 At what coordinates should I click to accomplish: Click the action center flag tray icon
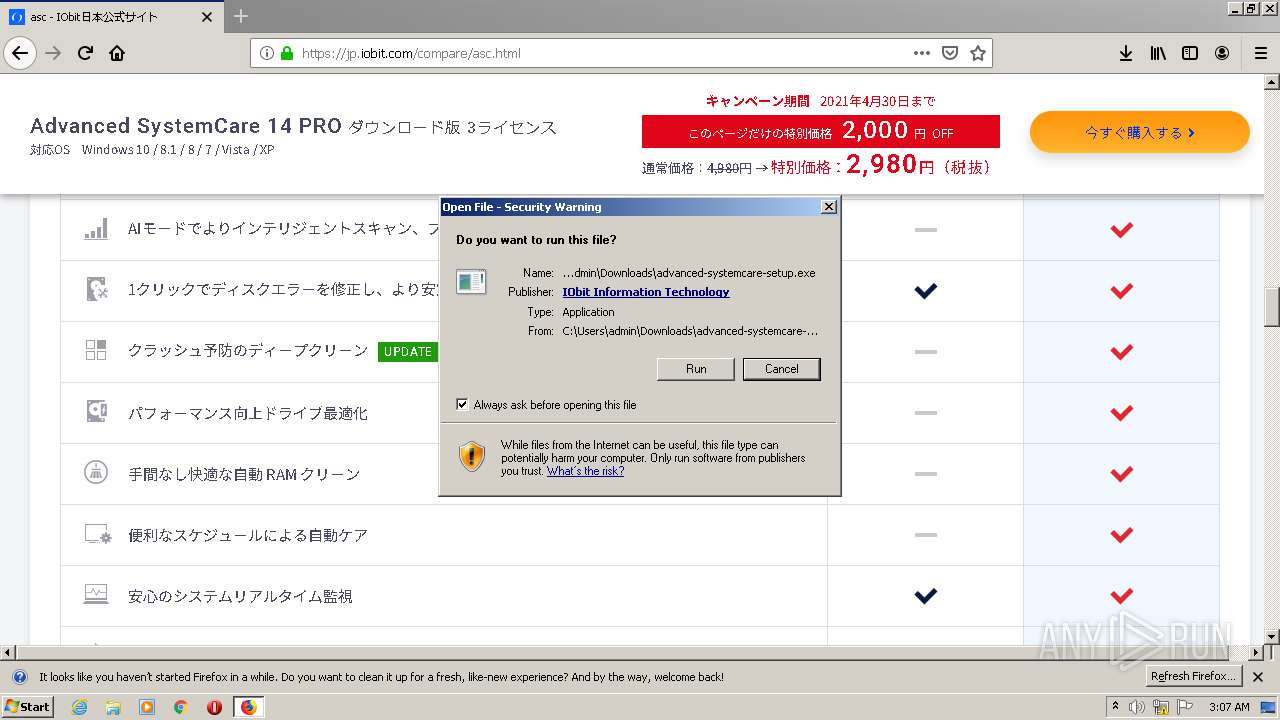[1185, 707]
